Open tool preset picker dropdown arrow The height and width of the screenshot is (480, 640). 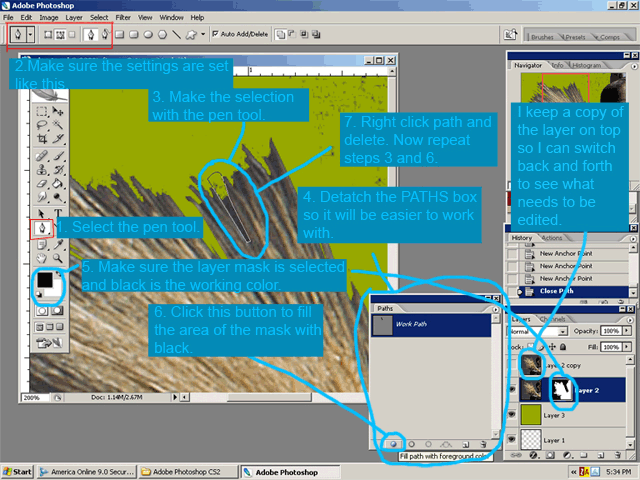click(x=30, y=35)
